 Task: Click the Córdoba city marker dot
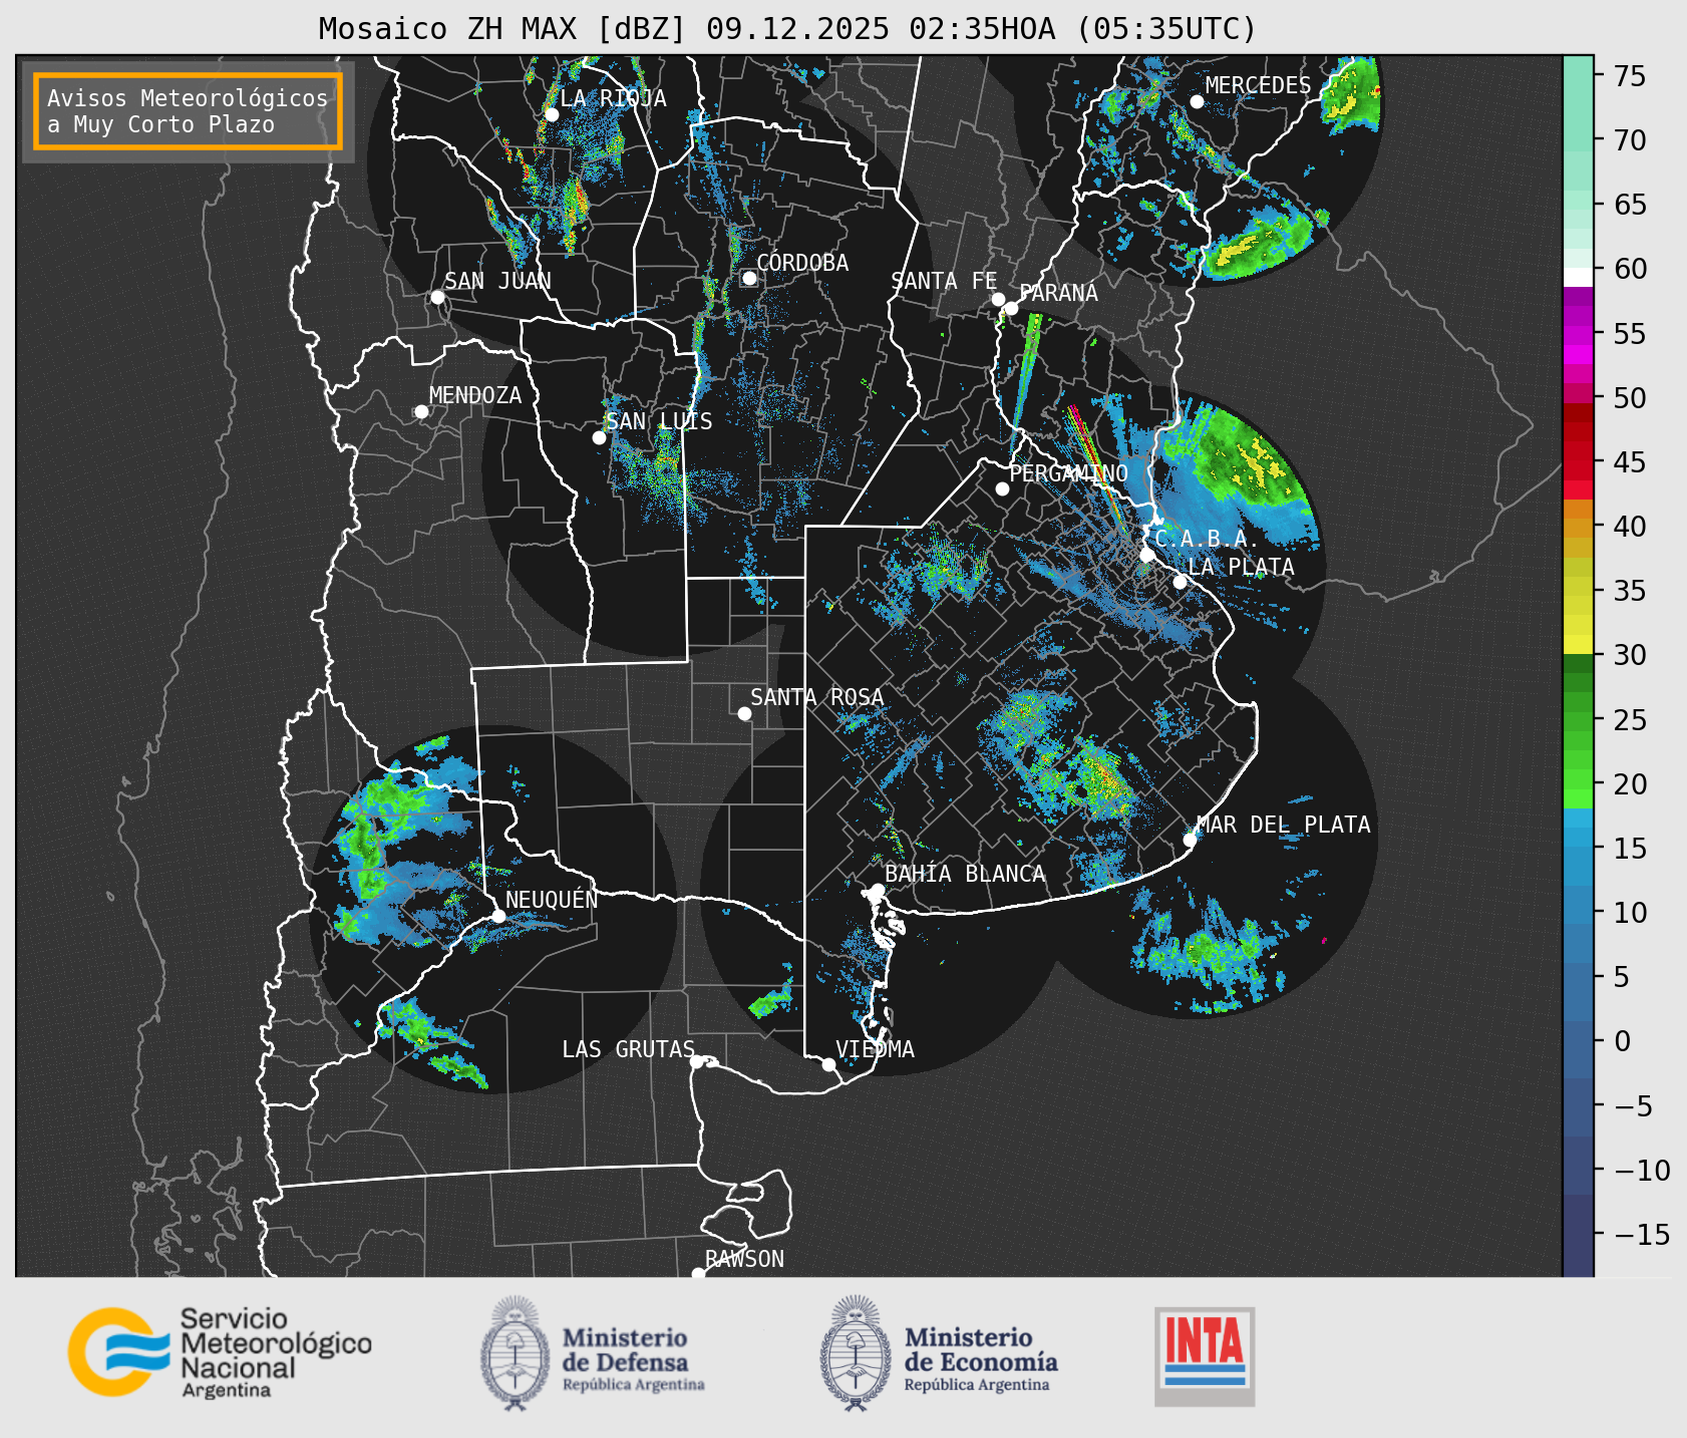(749, 278)
